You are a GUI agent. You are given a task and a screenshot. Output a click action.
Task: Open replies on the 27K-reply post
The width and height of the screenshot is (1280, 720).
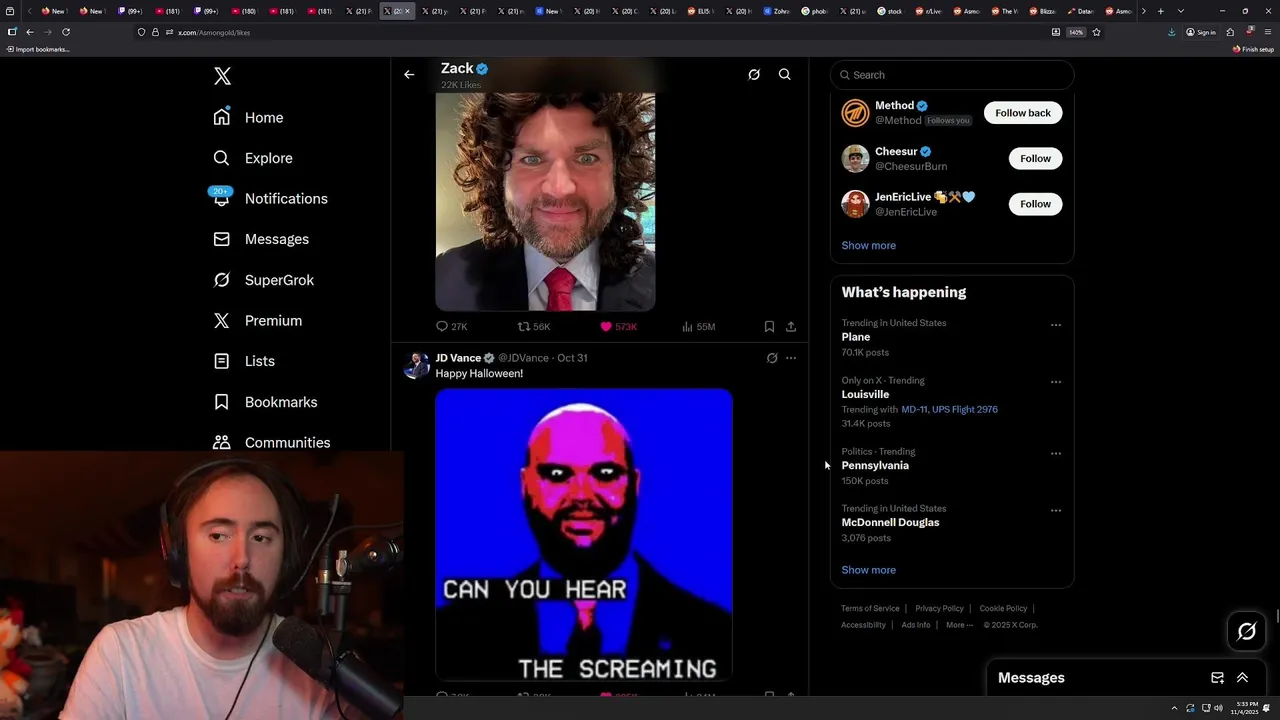pyautogui.click(x=452, y=327)
